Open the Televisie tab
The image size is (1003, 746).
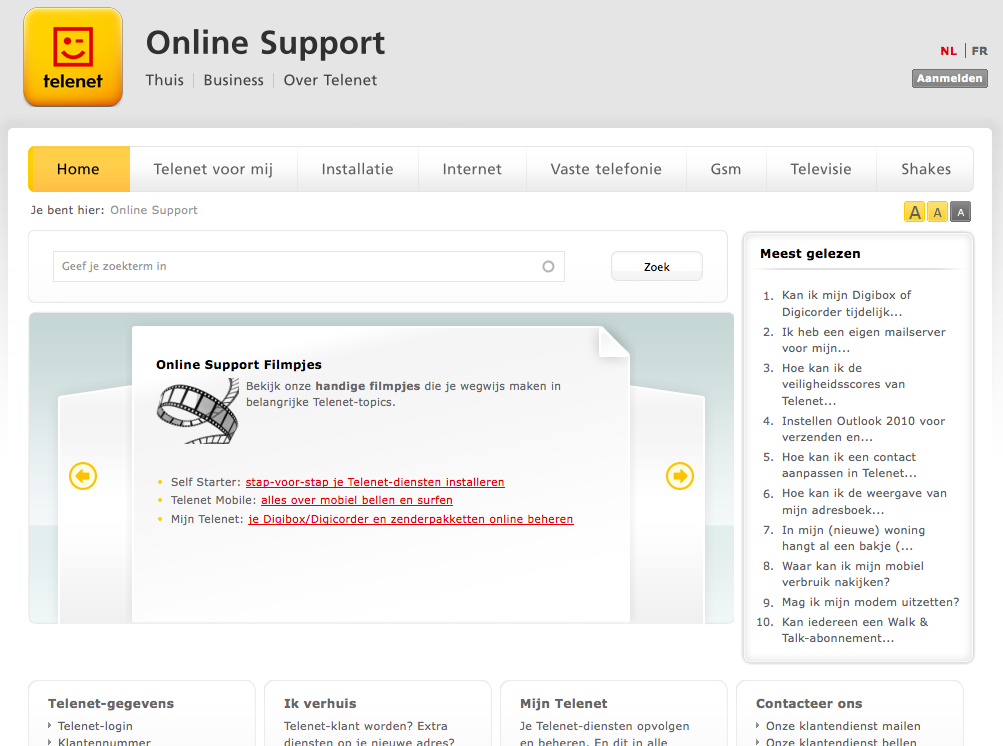pos(820,169)
